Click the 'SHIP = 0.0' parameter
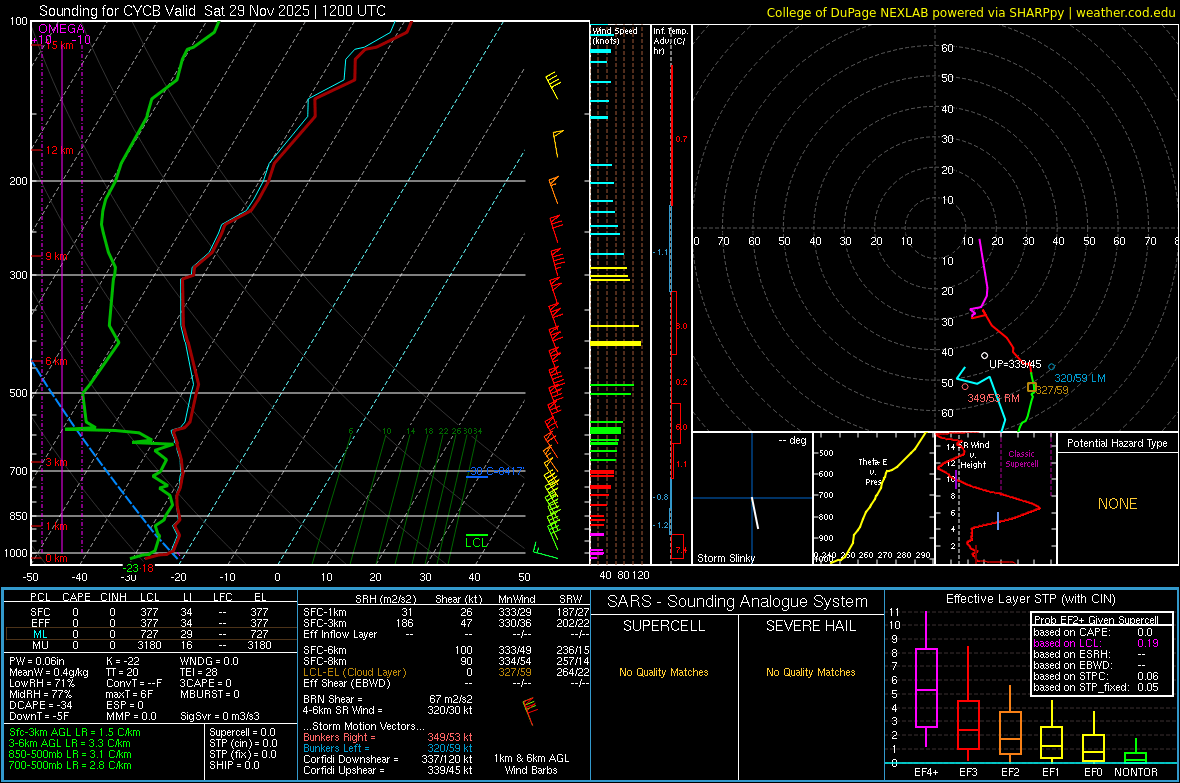1180x783 pixels. pos(234,765)
